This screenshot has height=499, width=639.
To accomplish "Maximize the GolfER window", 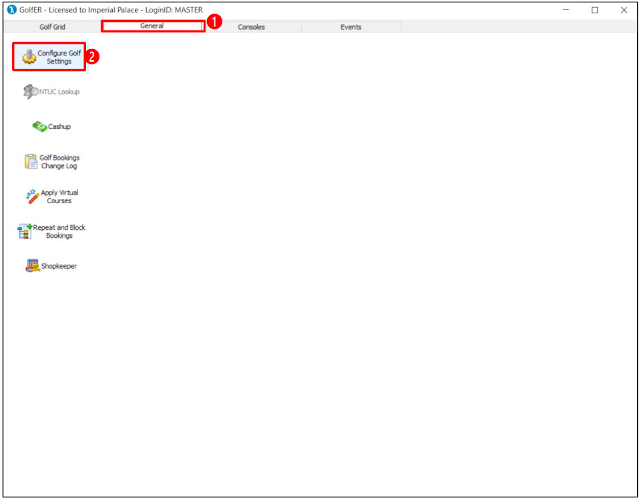I will [595, 10].
